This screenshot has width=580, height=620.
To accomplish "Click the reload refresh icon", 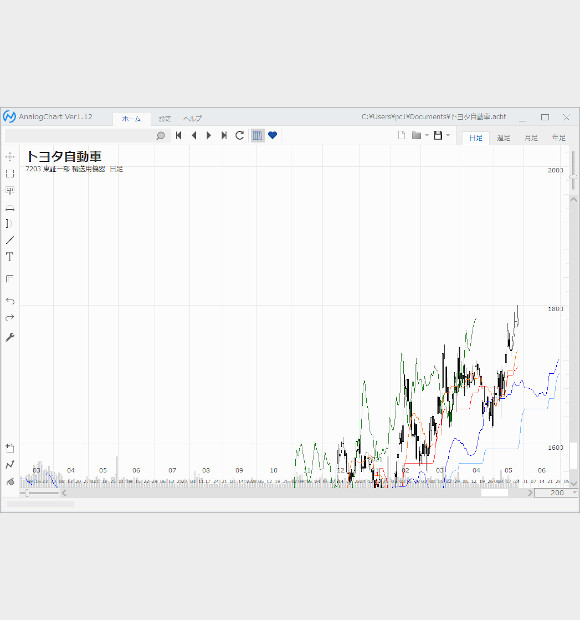I will [240, 136].
